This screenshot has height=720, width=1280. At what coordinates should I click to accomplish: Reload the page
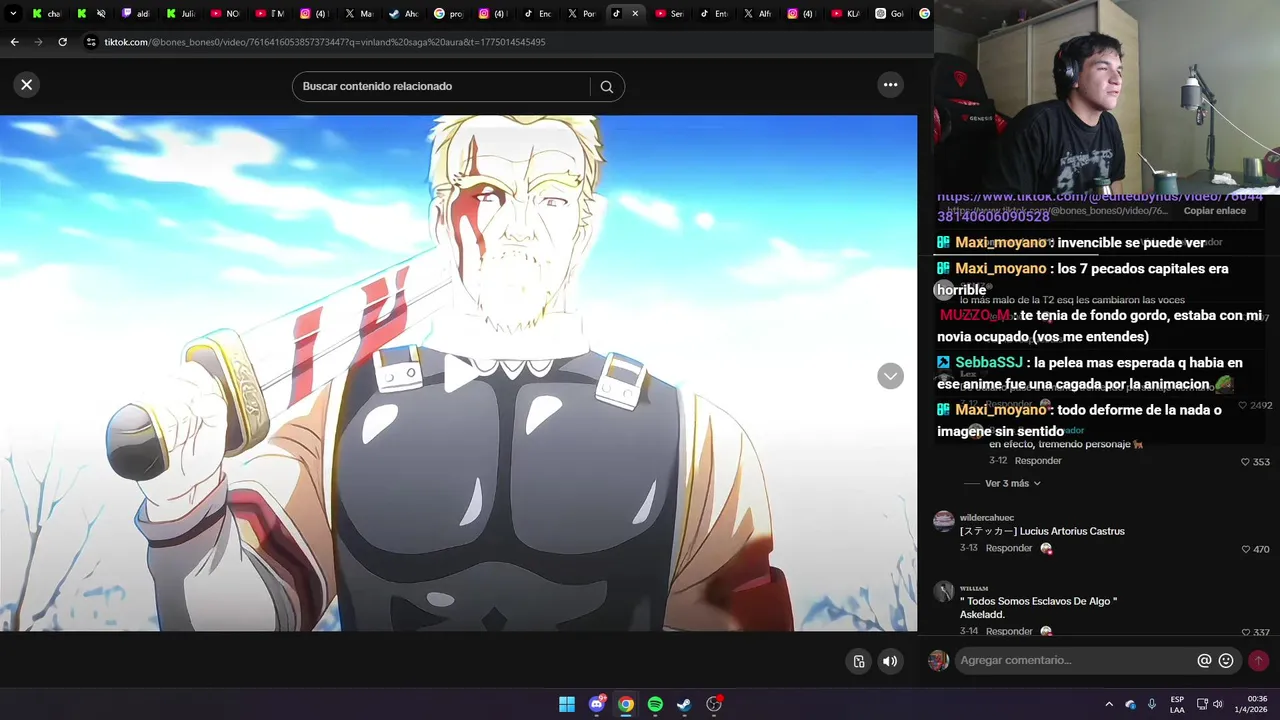[62, 42]
